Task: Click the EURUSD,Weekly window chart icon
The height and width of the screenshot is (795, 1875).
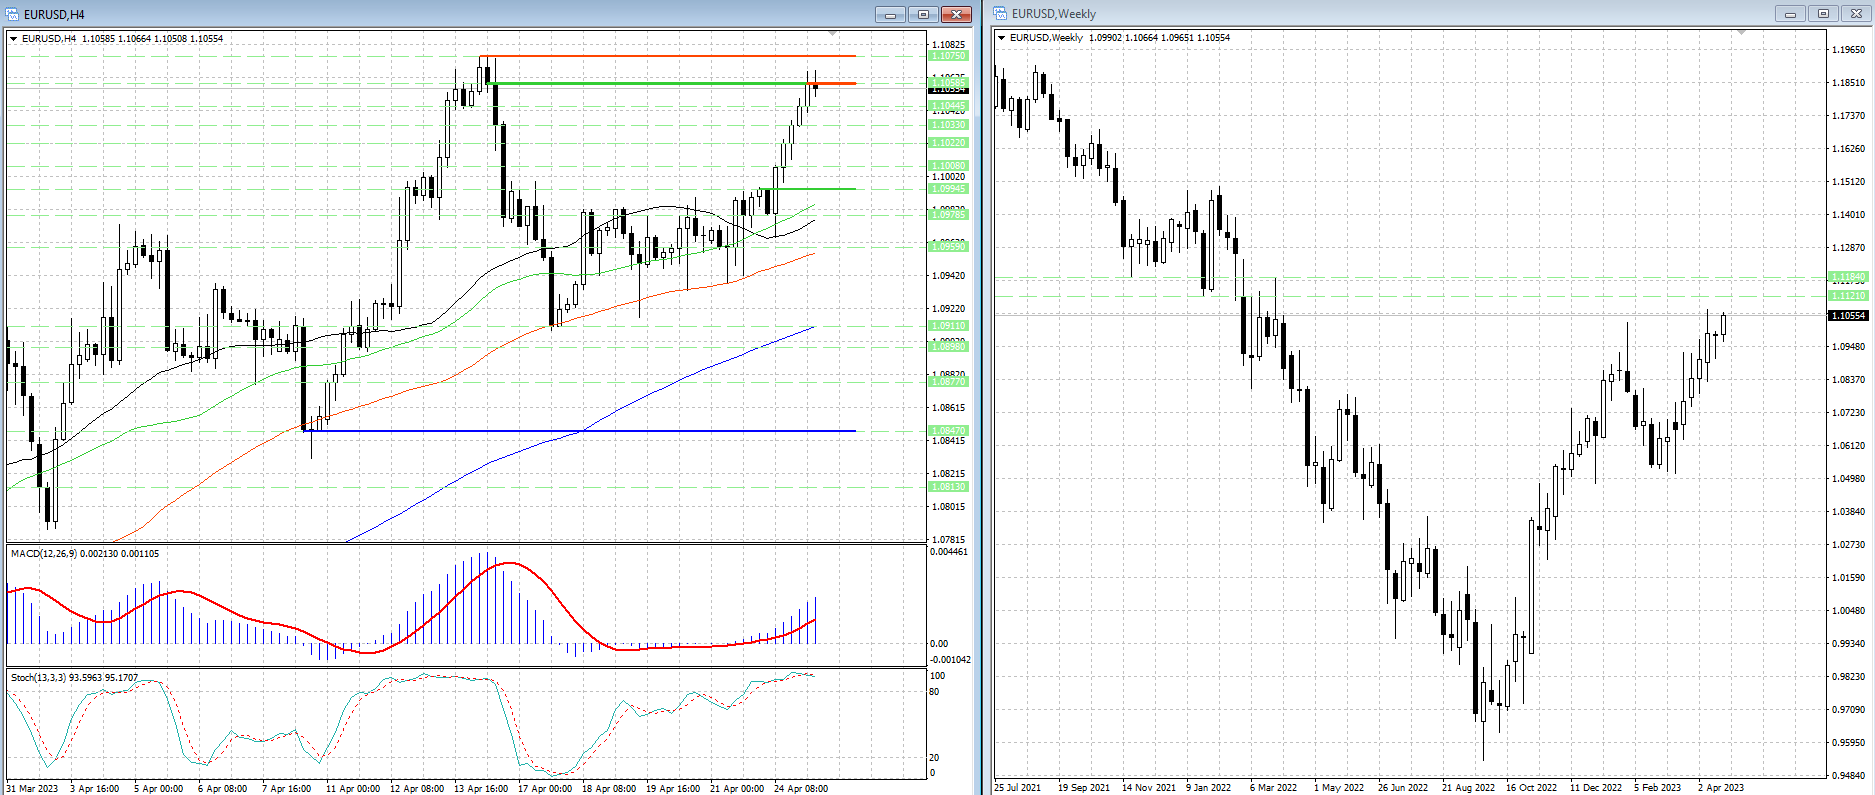Action: tap(1000, 14)
